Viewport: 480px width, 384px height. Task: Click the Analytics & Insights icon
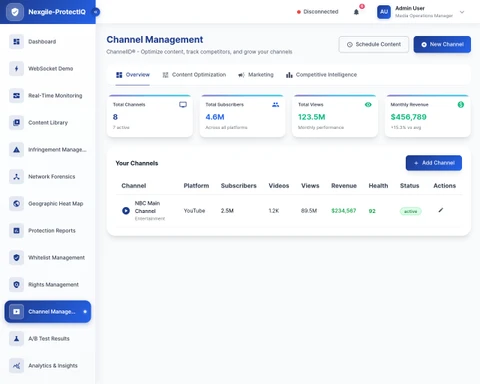point(16,366)
